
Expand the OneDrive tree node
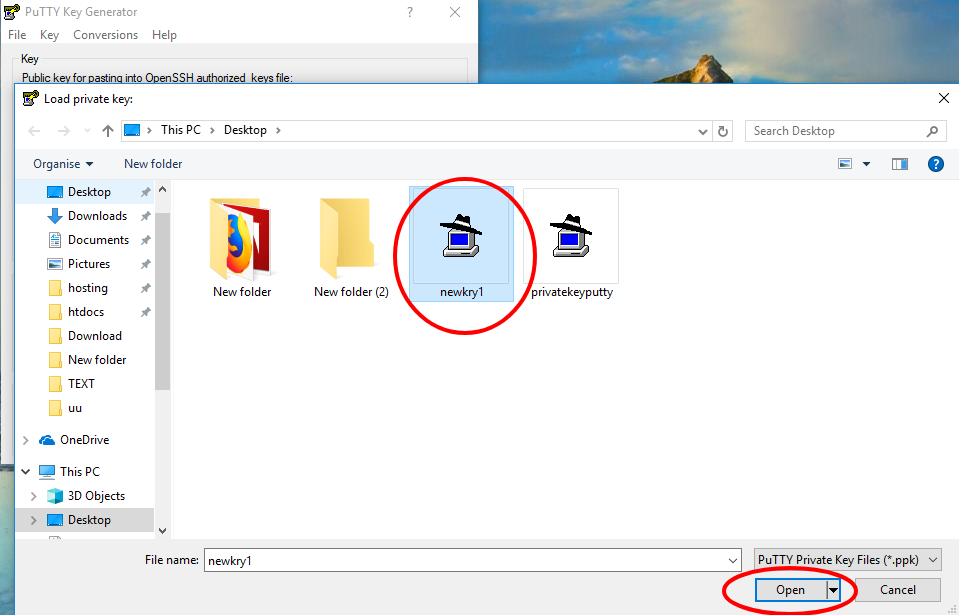click(x=26, y=440)
